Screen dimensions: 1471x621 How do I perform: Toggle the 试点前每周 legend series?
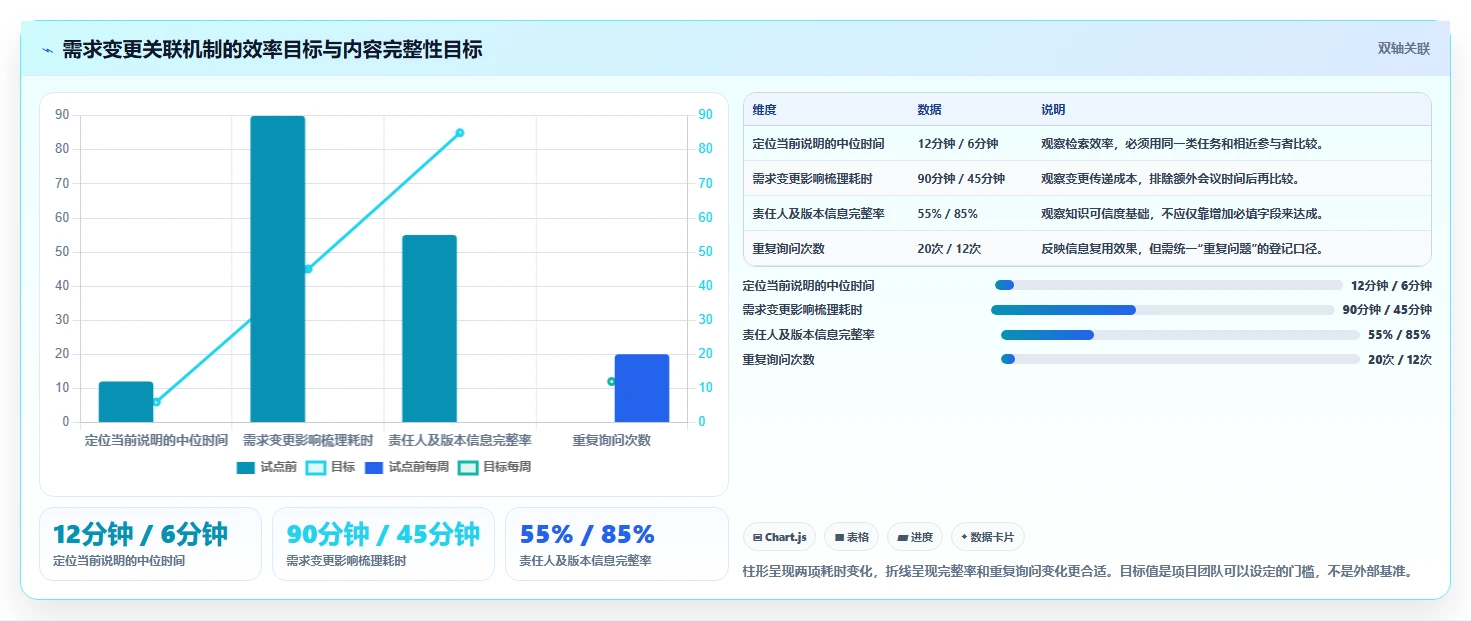pyautogui.click(x=407, y=467)
